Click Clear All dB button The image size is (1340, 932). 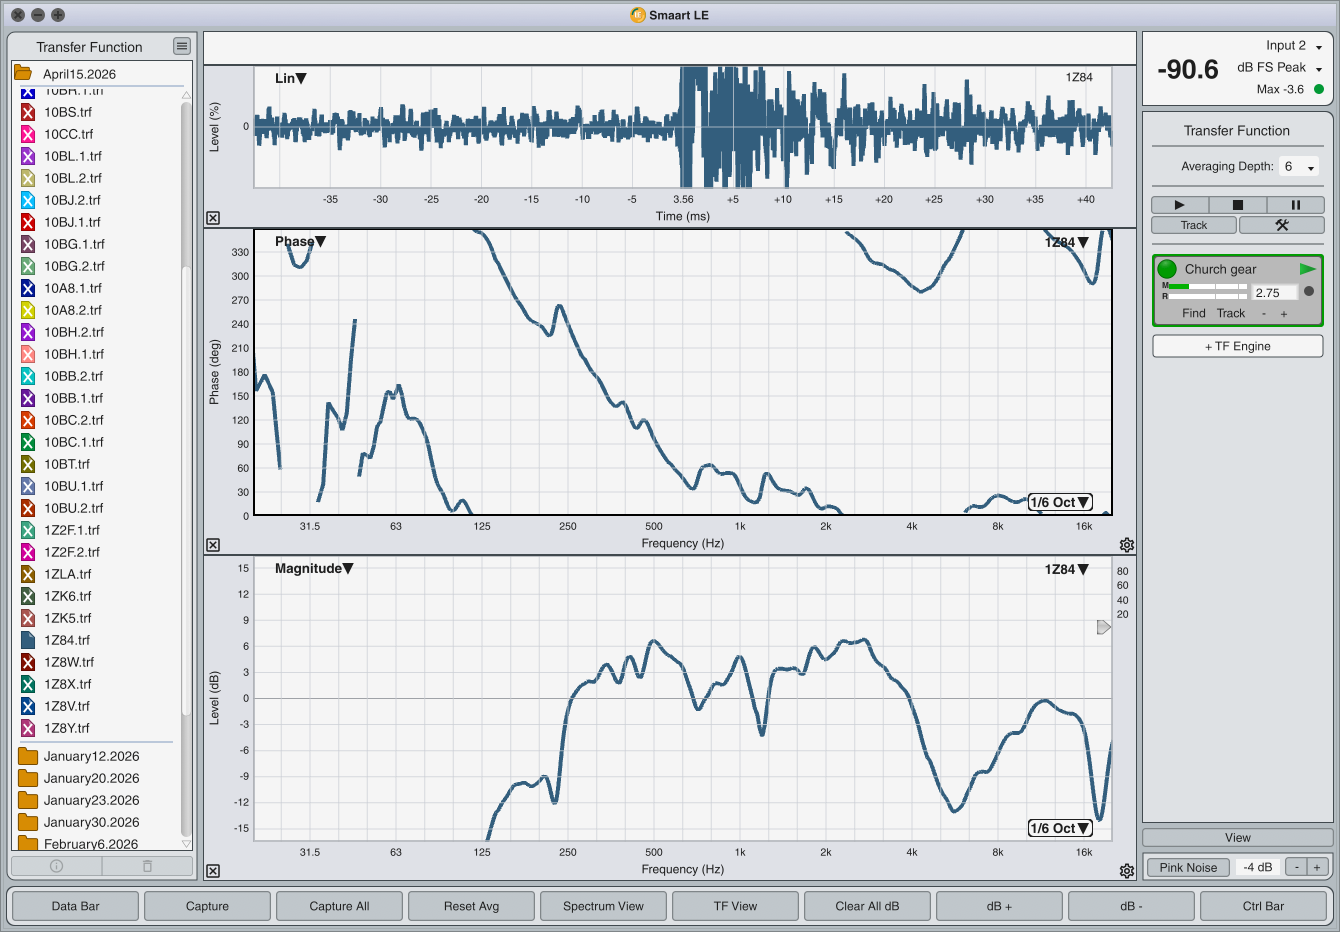tap(868, 906)
